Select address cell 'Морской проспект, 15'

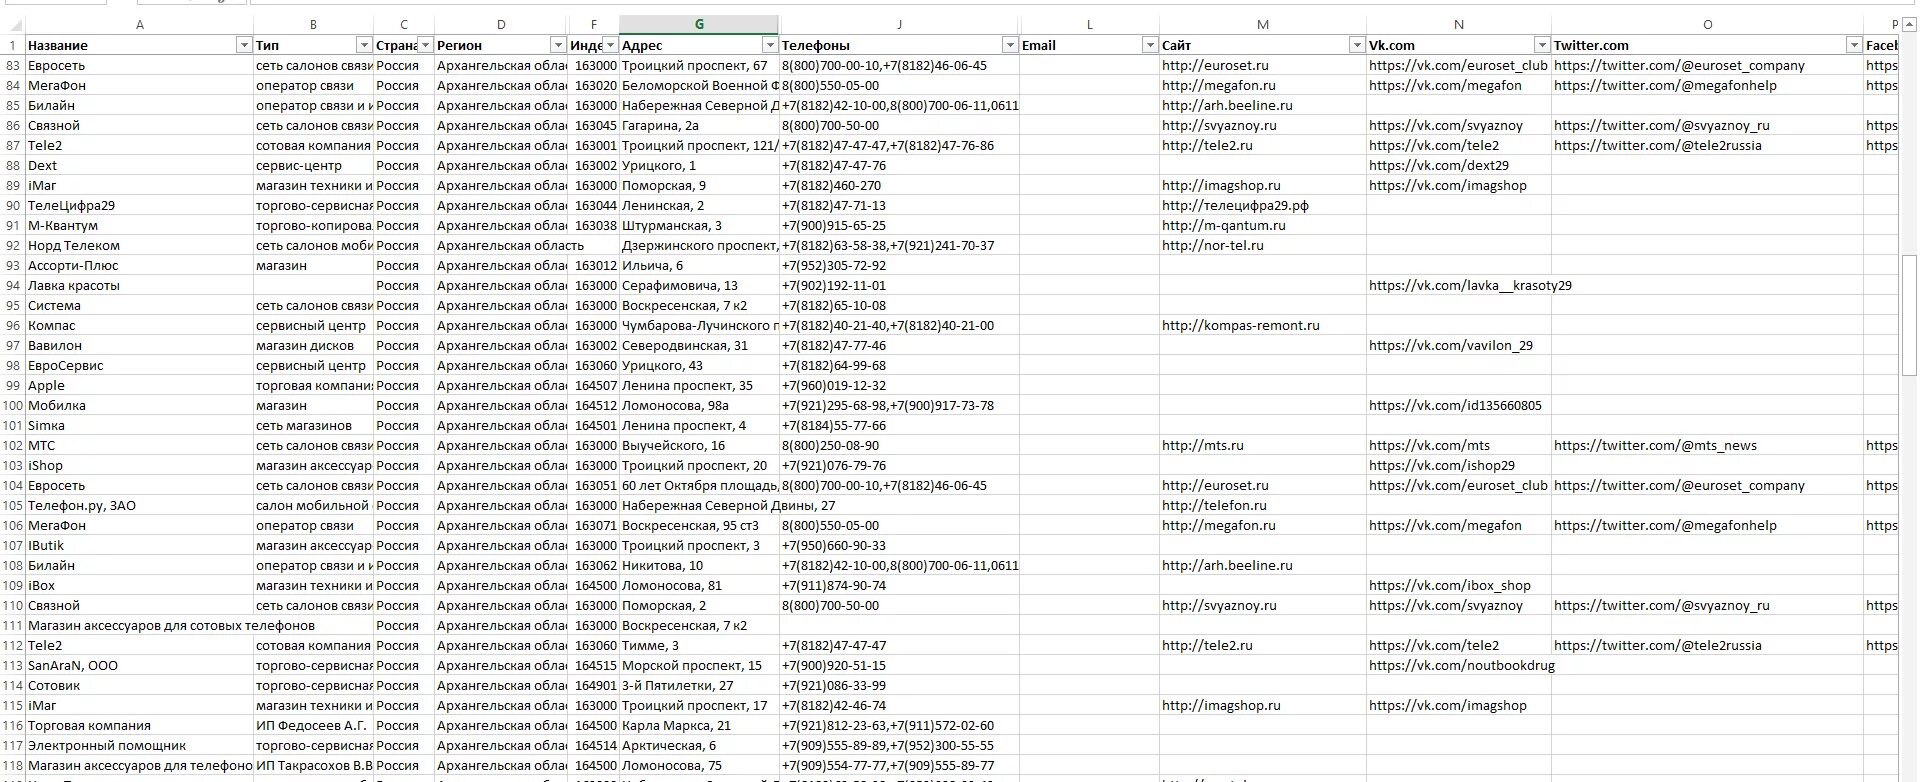point(699,665)
